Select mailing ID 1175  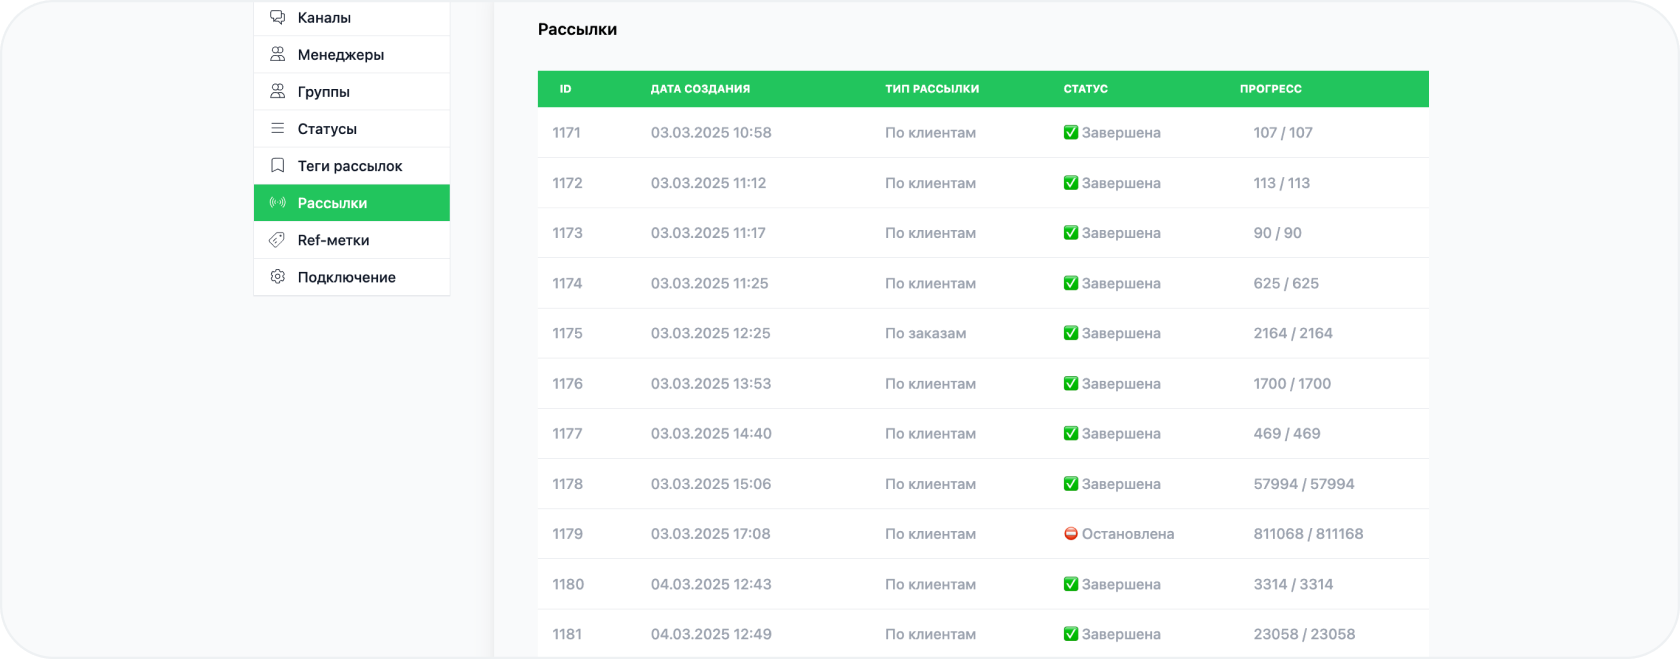[567, 333]
